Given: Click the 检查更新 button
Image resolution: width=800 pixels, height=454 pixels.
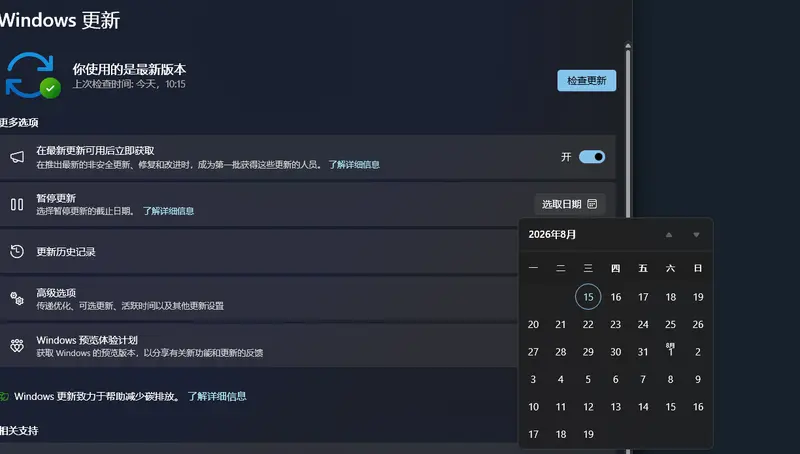Looking at the screenshot, I should (586, 81).
